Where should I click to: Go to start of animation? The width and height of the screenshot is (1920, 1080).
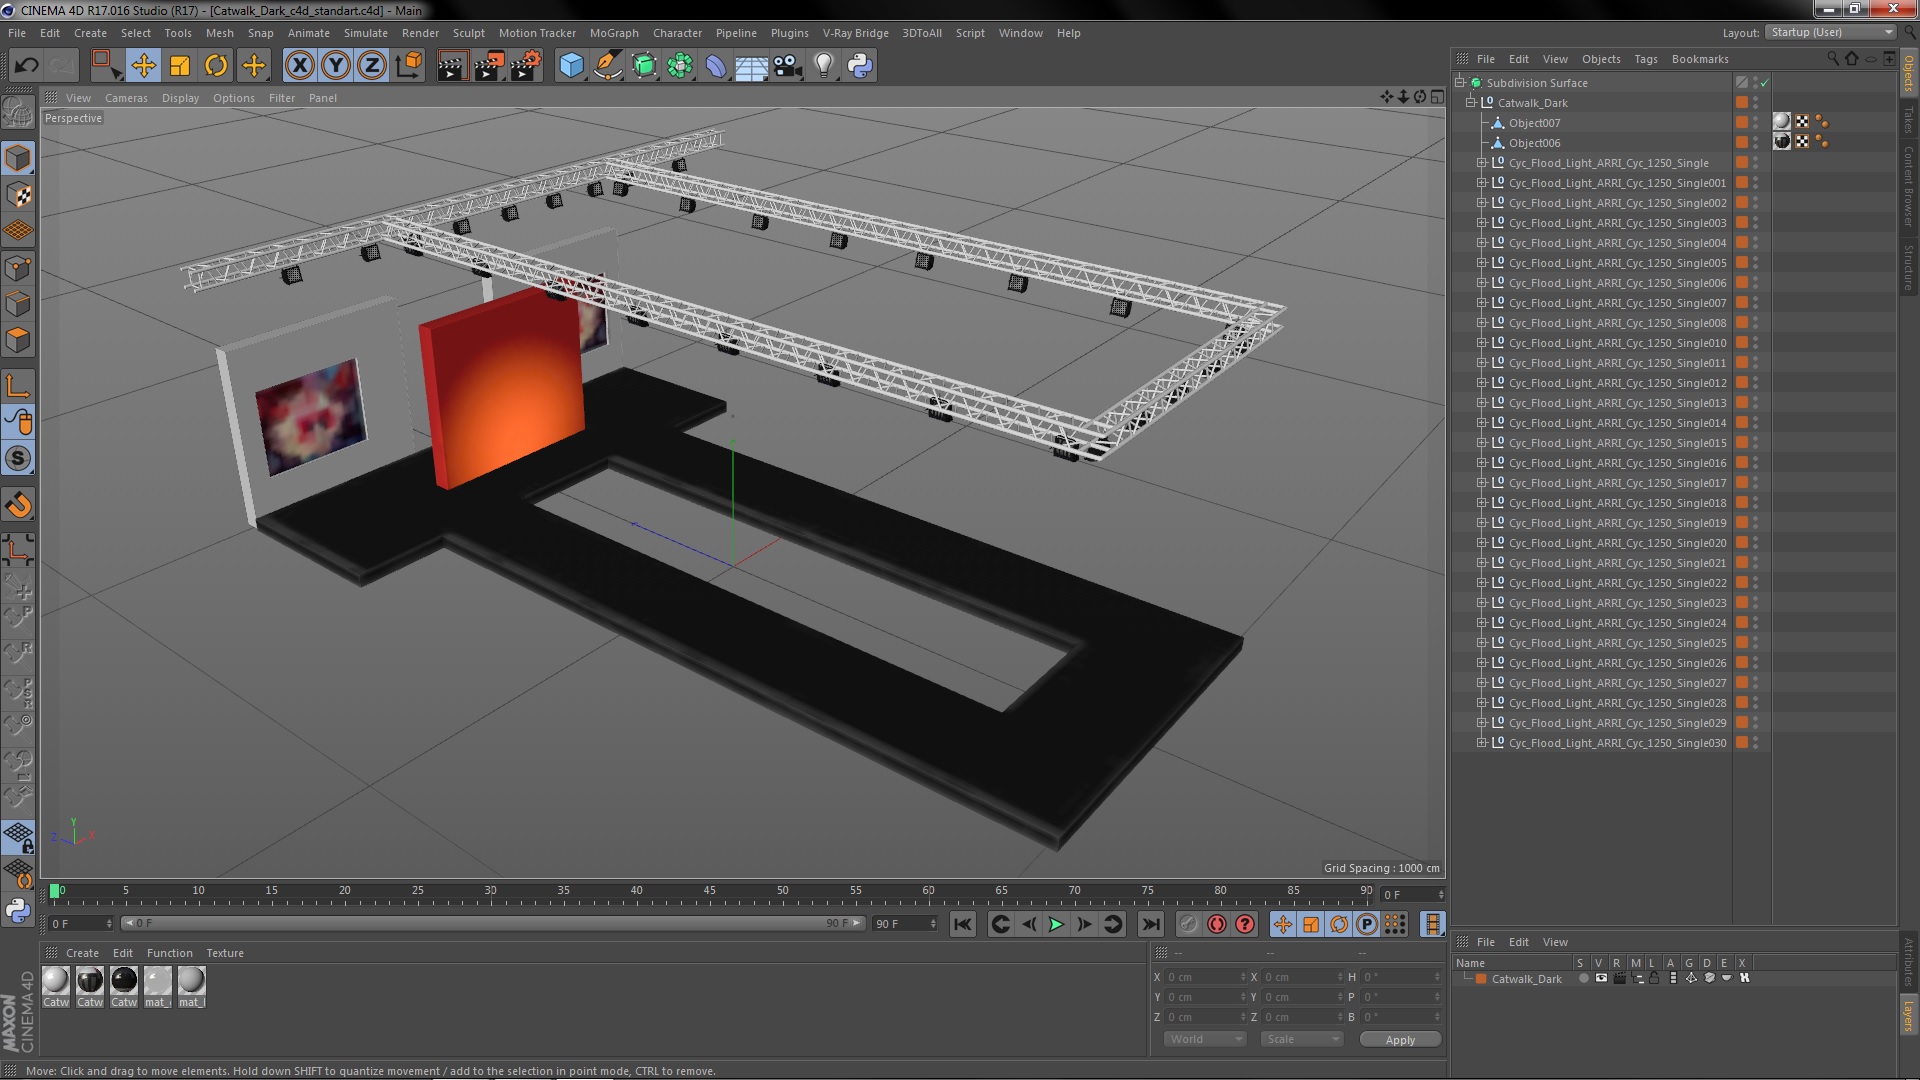point(962,925)
